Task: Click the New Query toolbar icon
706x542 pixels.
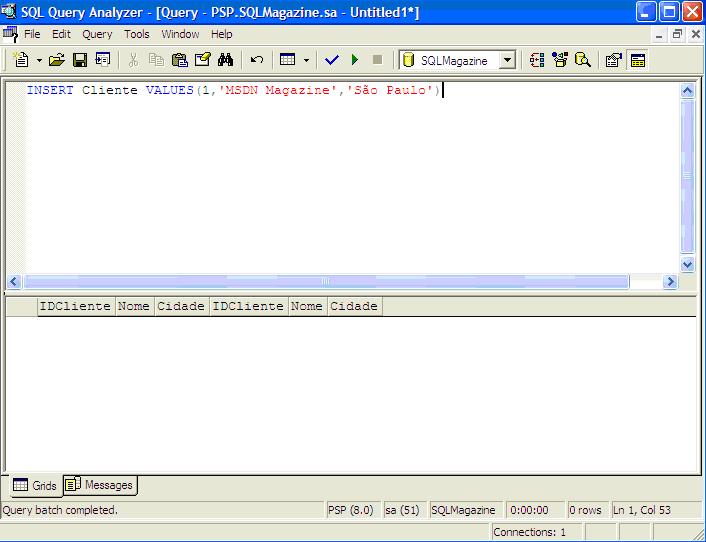Action: (x=21, y=60)
